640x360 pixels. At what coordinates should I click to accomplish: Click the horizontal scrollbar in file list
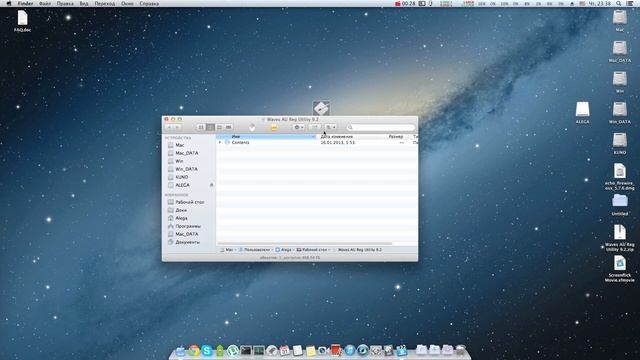coord(304,244)
